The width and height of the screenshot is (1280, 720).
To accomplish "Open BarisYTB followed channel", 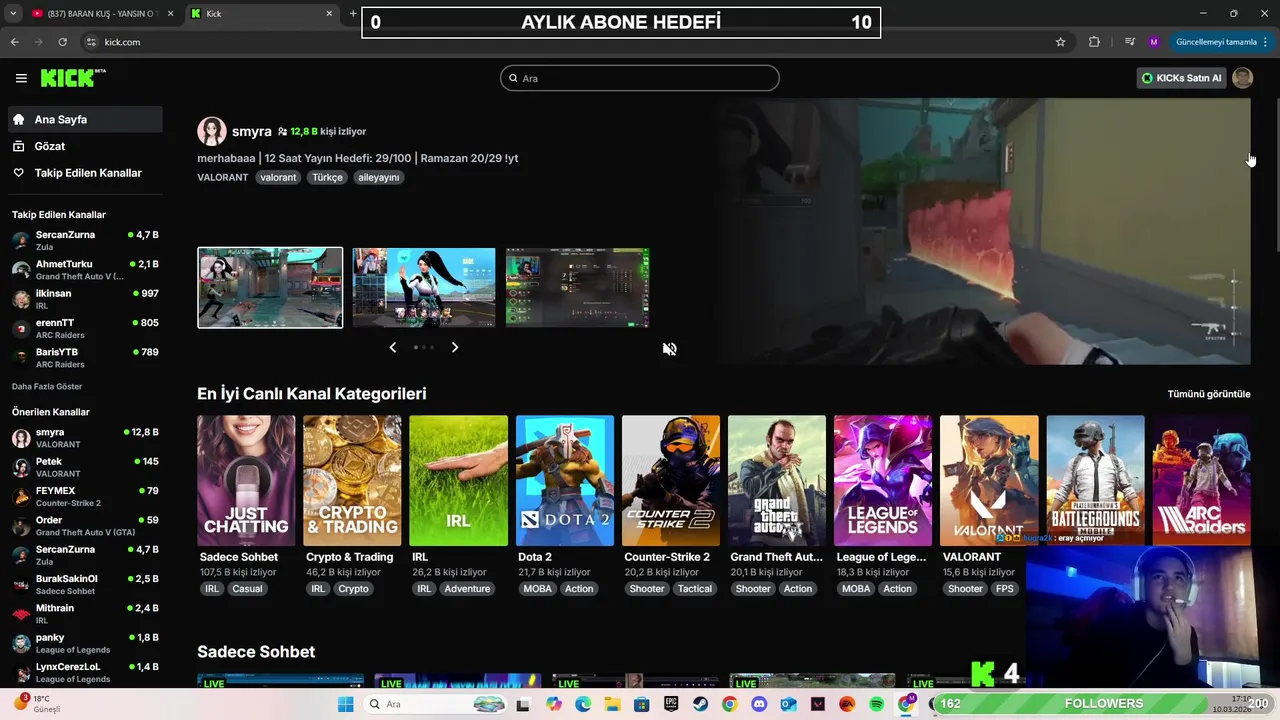I will [x=85, y=357].
